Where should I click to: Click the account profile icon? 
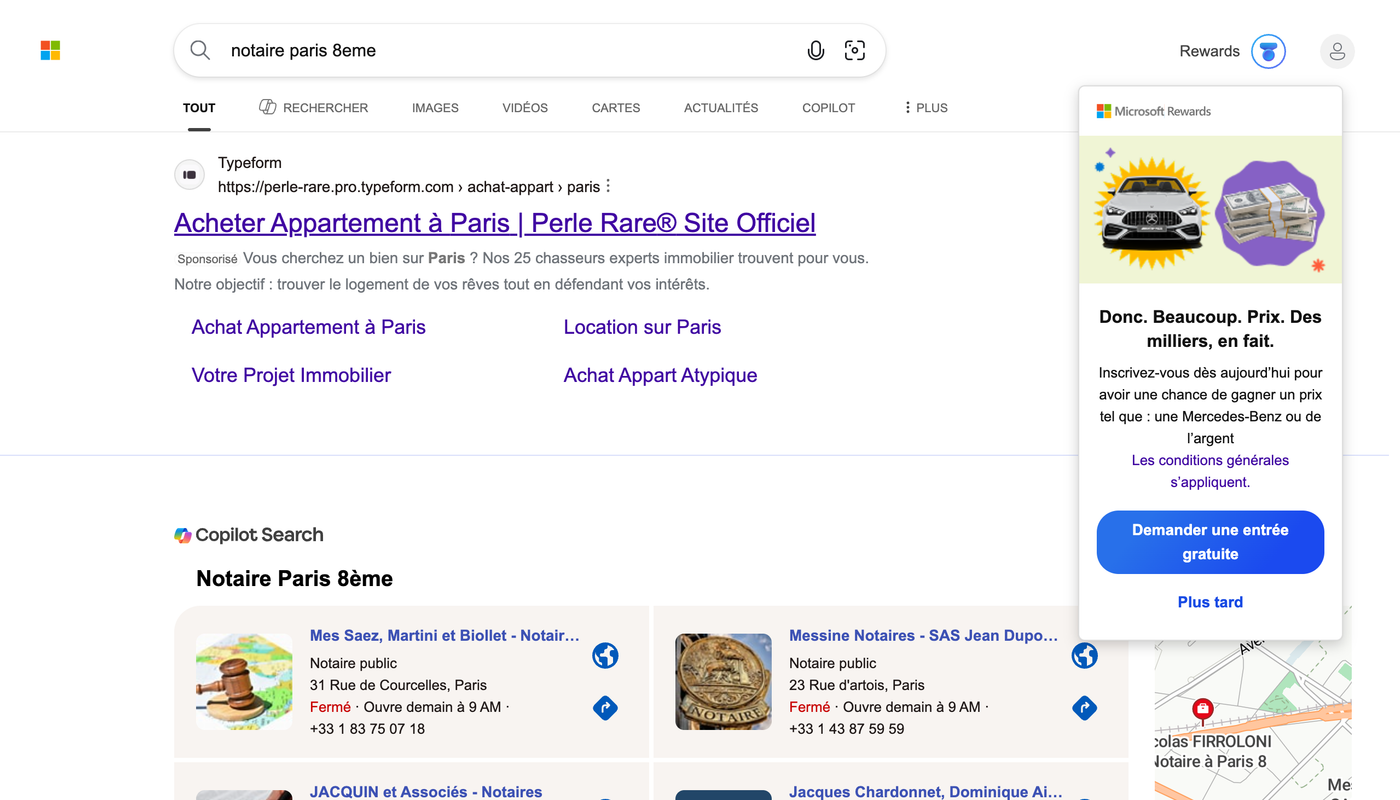coord(1337,51)
